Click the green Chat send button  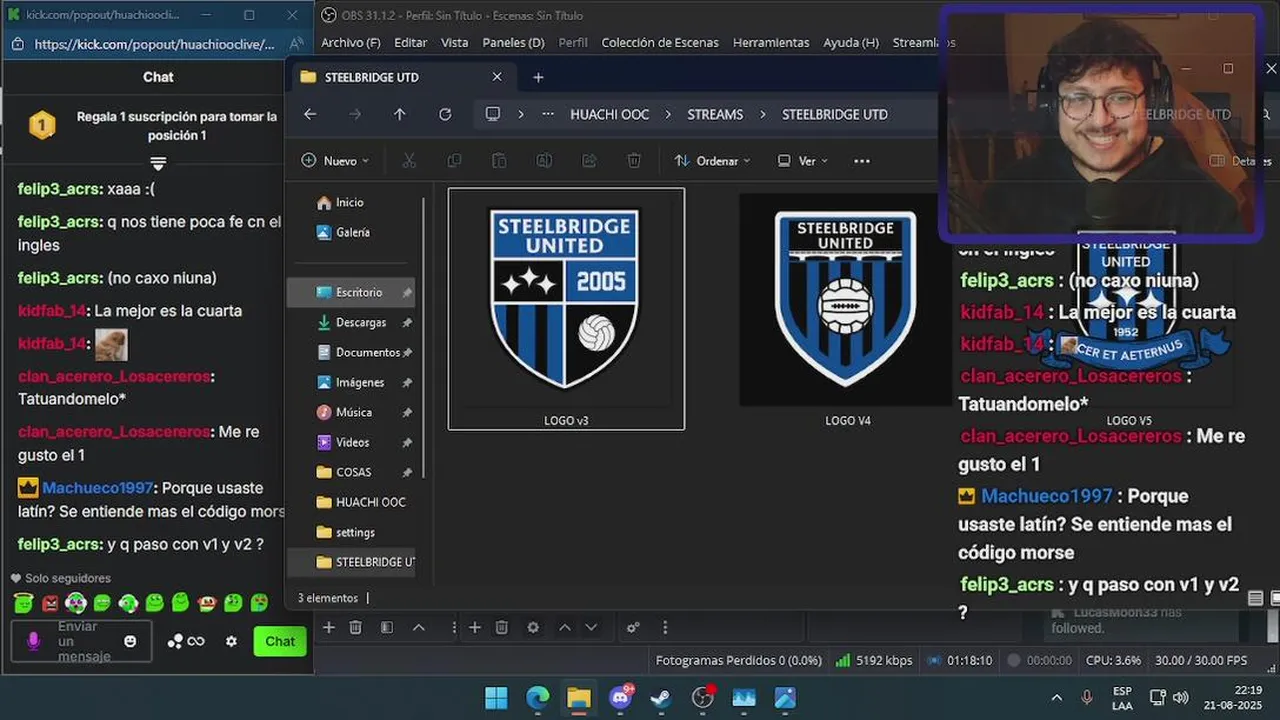280,641
